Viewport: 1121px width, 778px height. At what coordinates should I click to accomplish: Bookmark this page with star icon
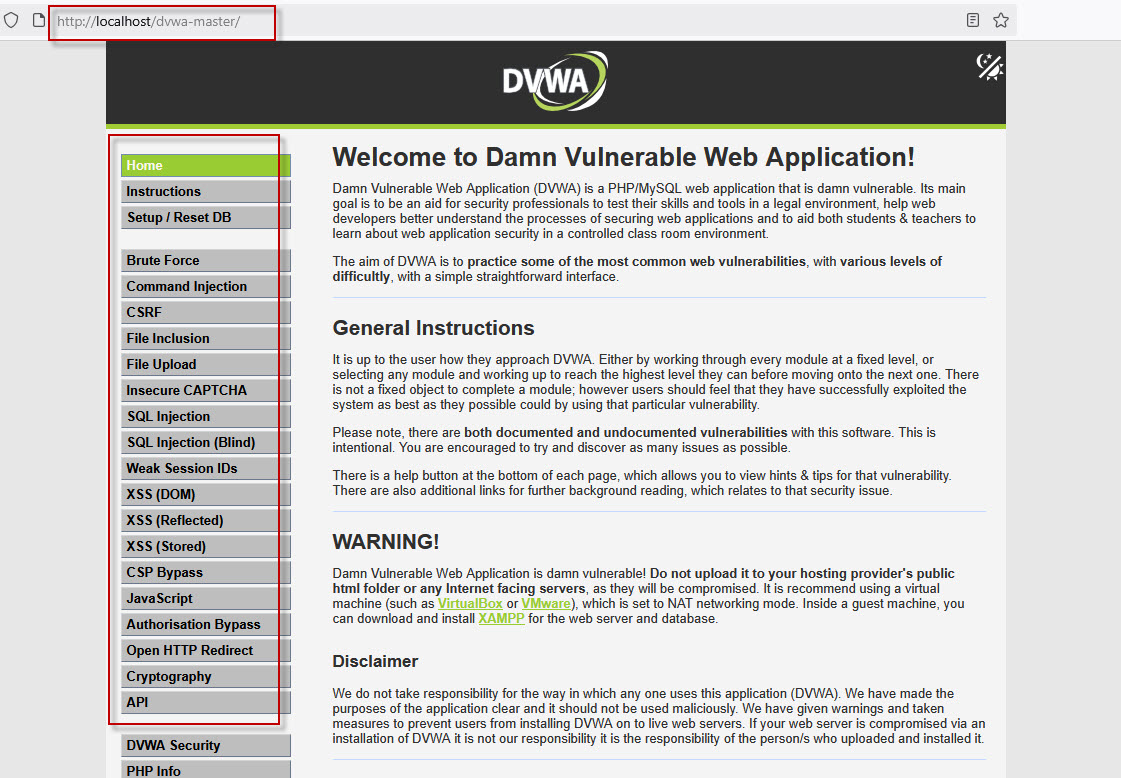(1001, 20)
